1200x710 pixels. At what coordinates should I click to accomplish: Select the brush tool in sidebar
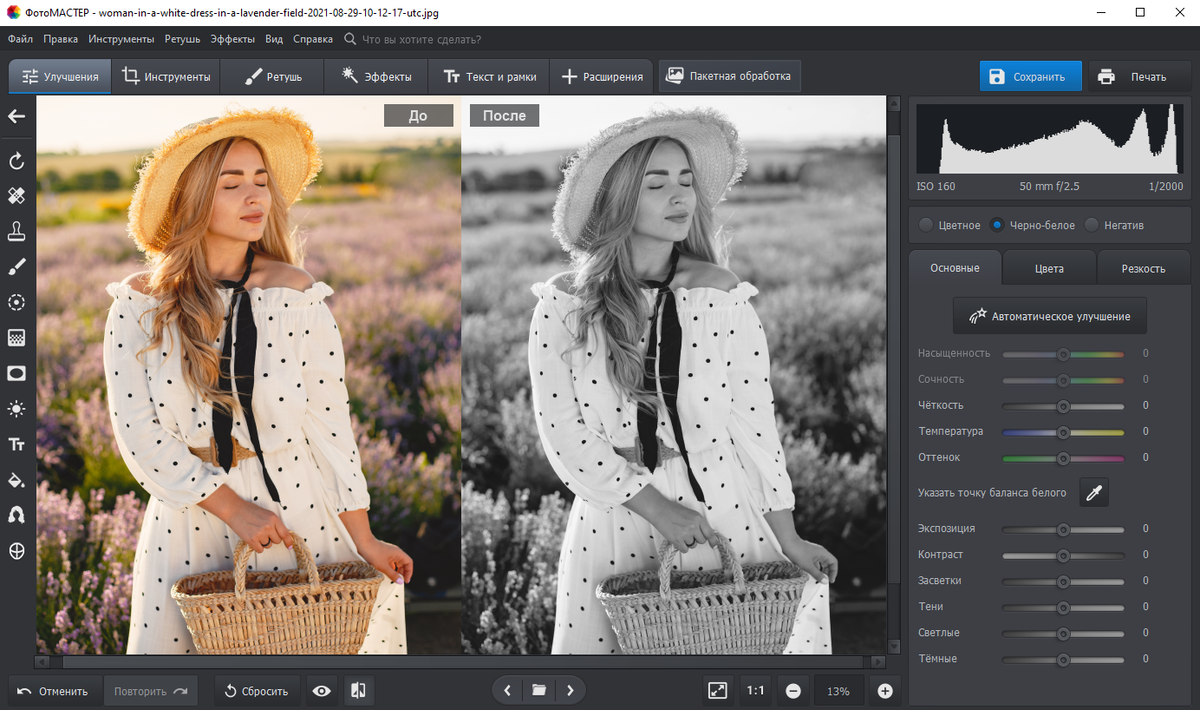tap(16, 265)
